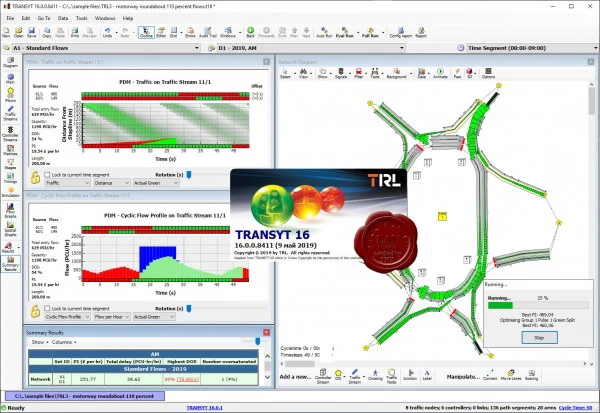Open Flows (OD) from the left sidebar

10,95
